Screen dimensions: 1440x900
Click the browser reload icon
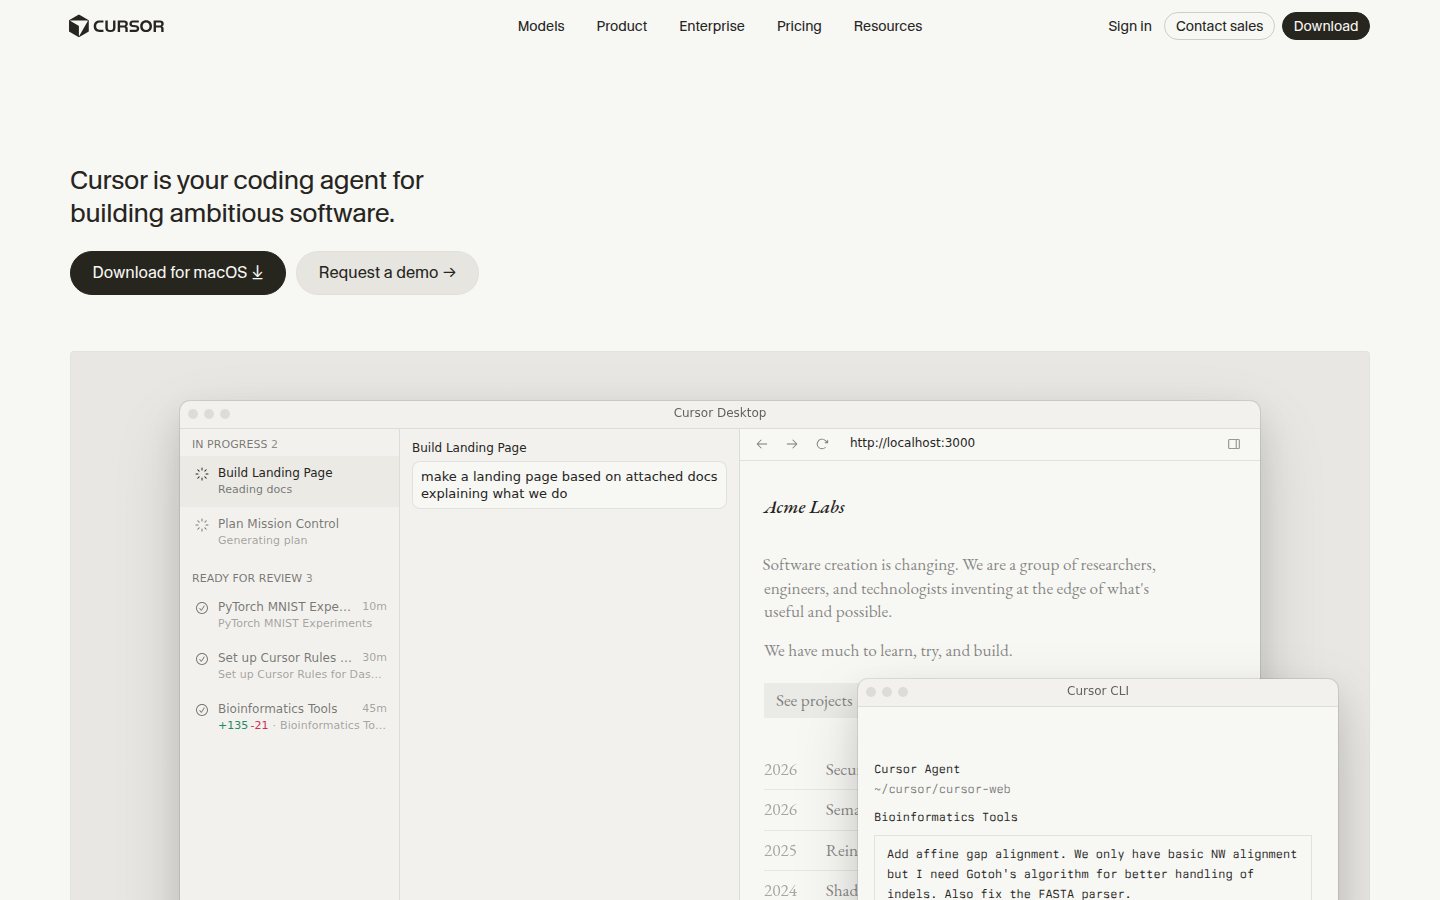822,444
